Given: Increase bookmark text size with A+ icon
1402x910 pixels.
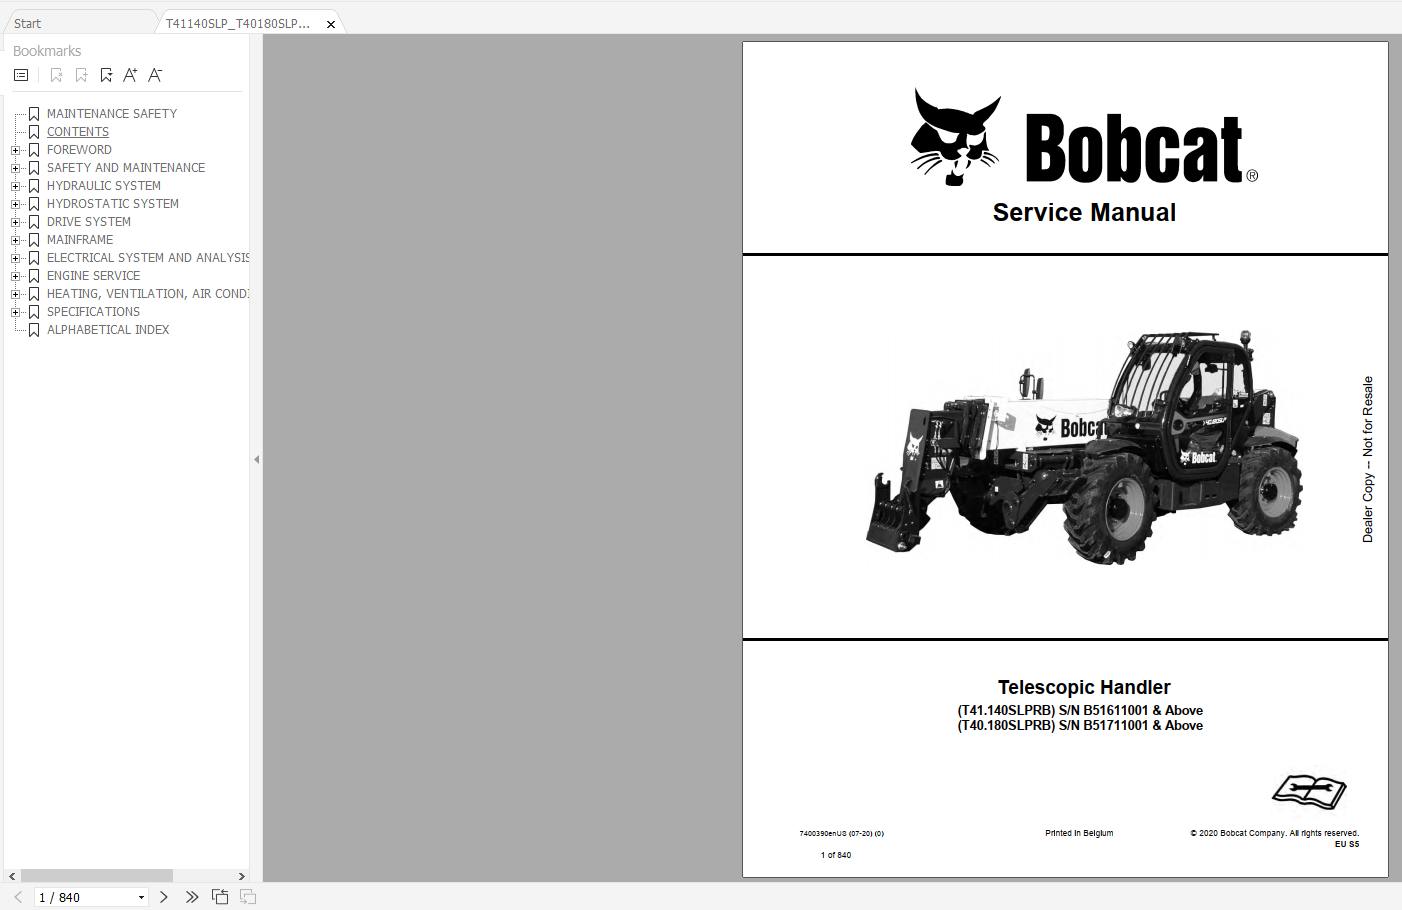Looking at the screenshot, I should coord(130,74).
